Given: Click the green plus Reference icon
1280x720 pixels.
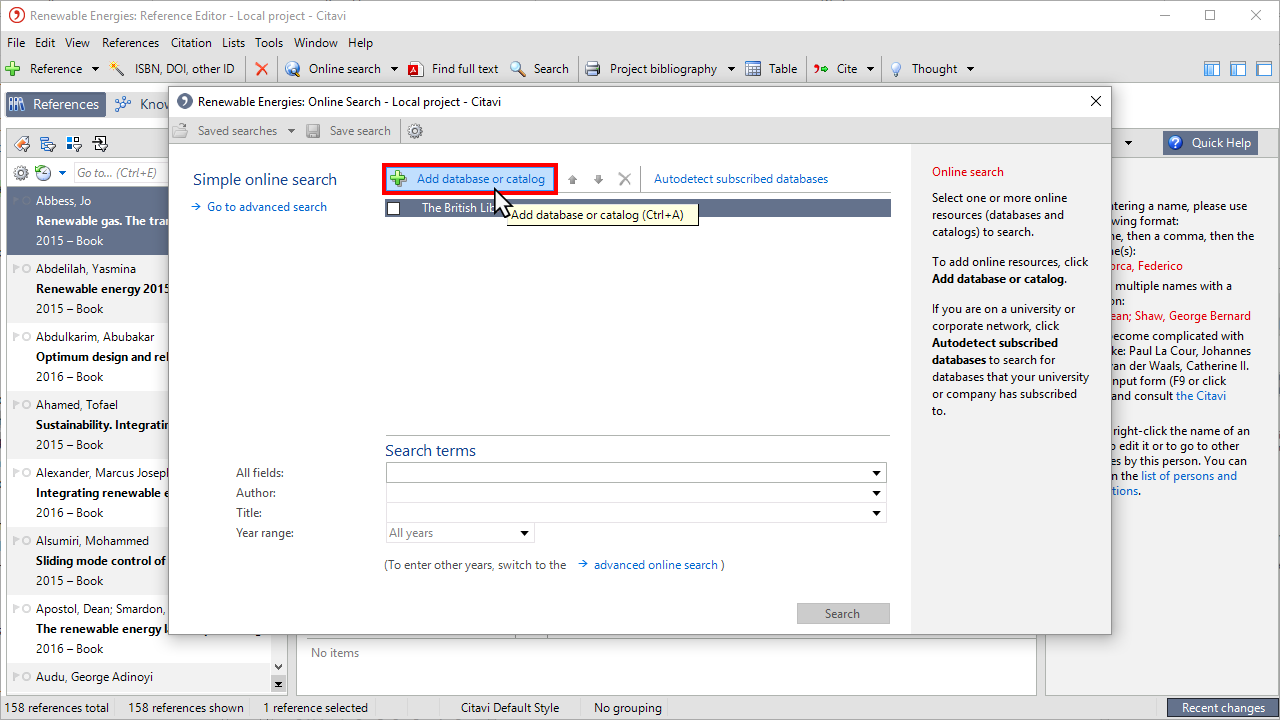Looking at the screenshot, I should (x=13, y=69).
